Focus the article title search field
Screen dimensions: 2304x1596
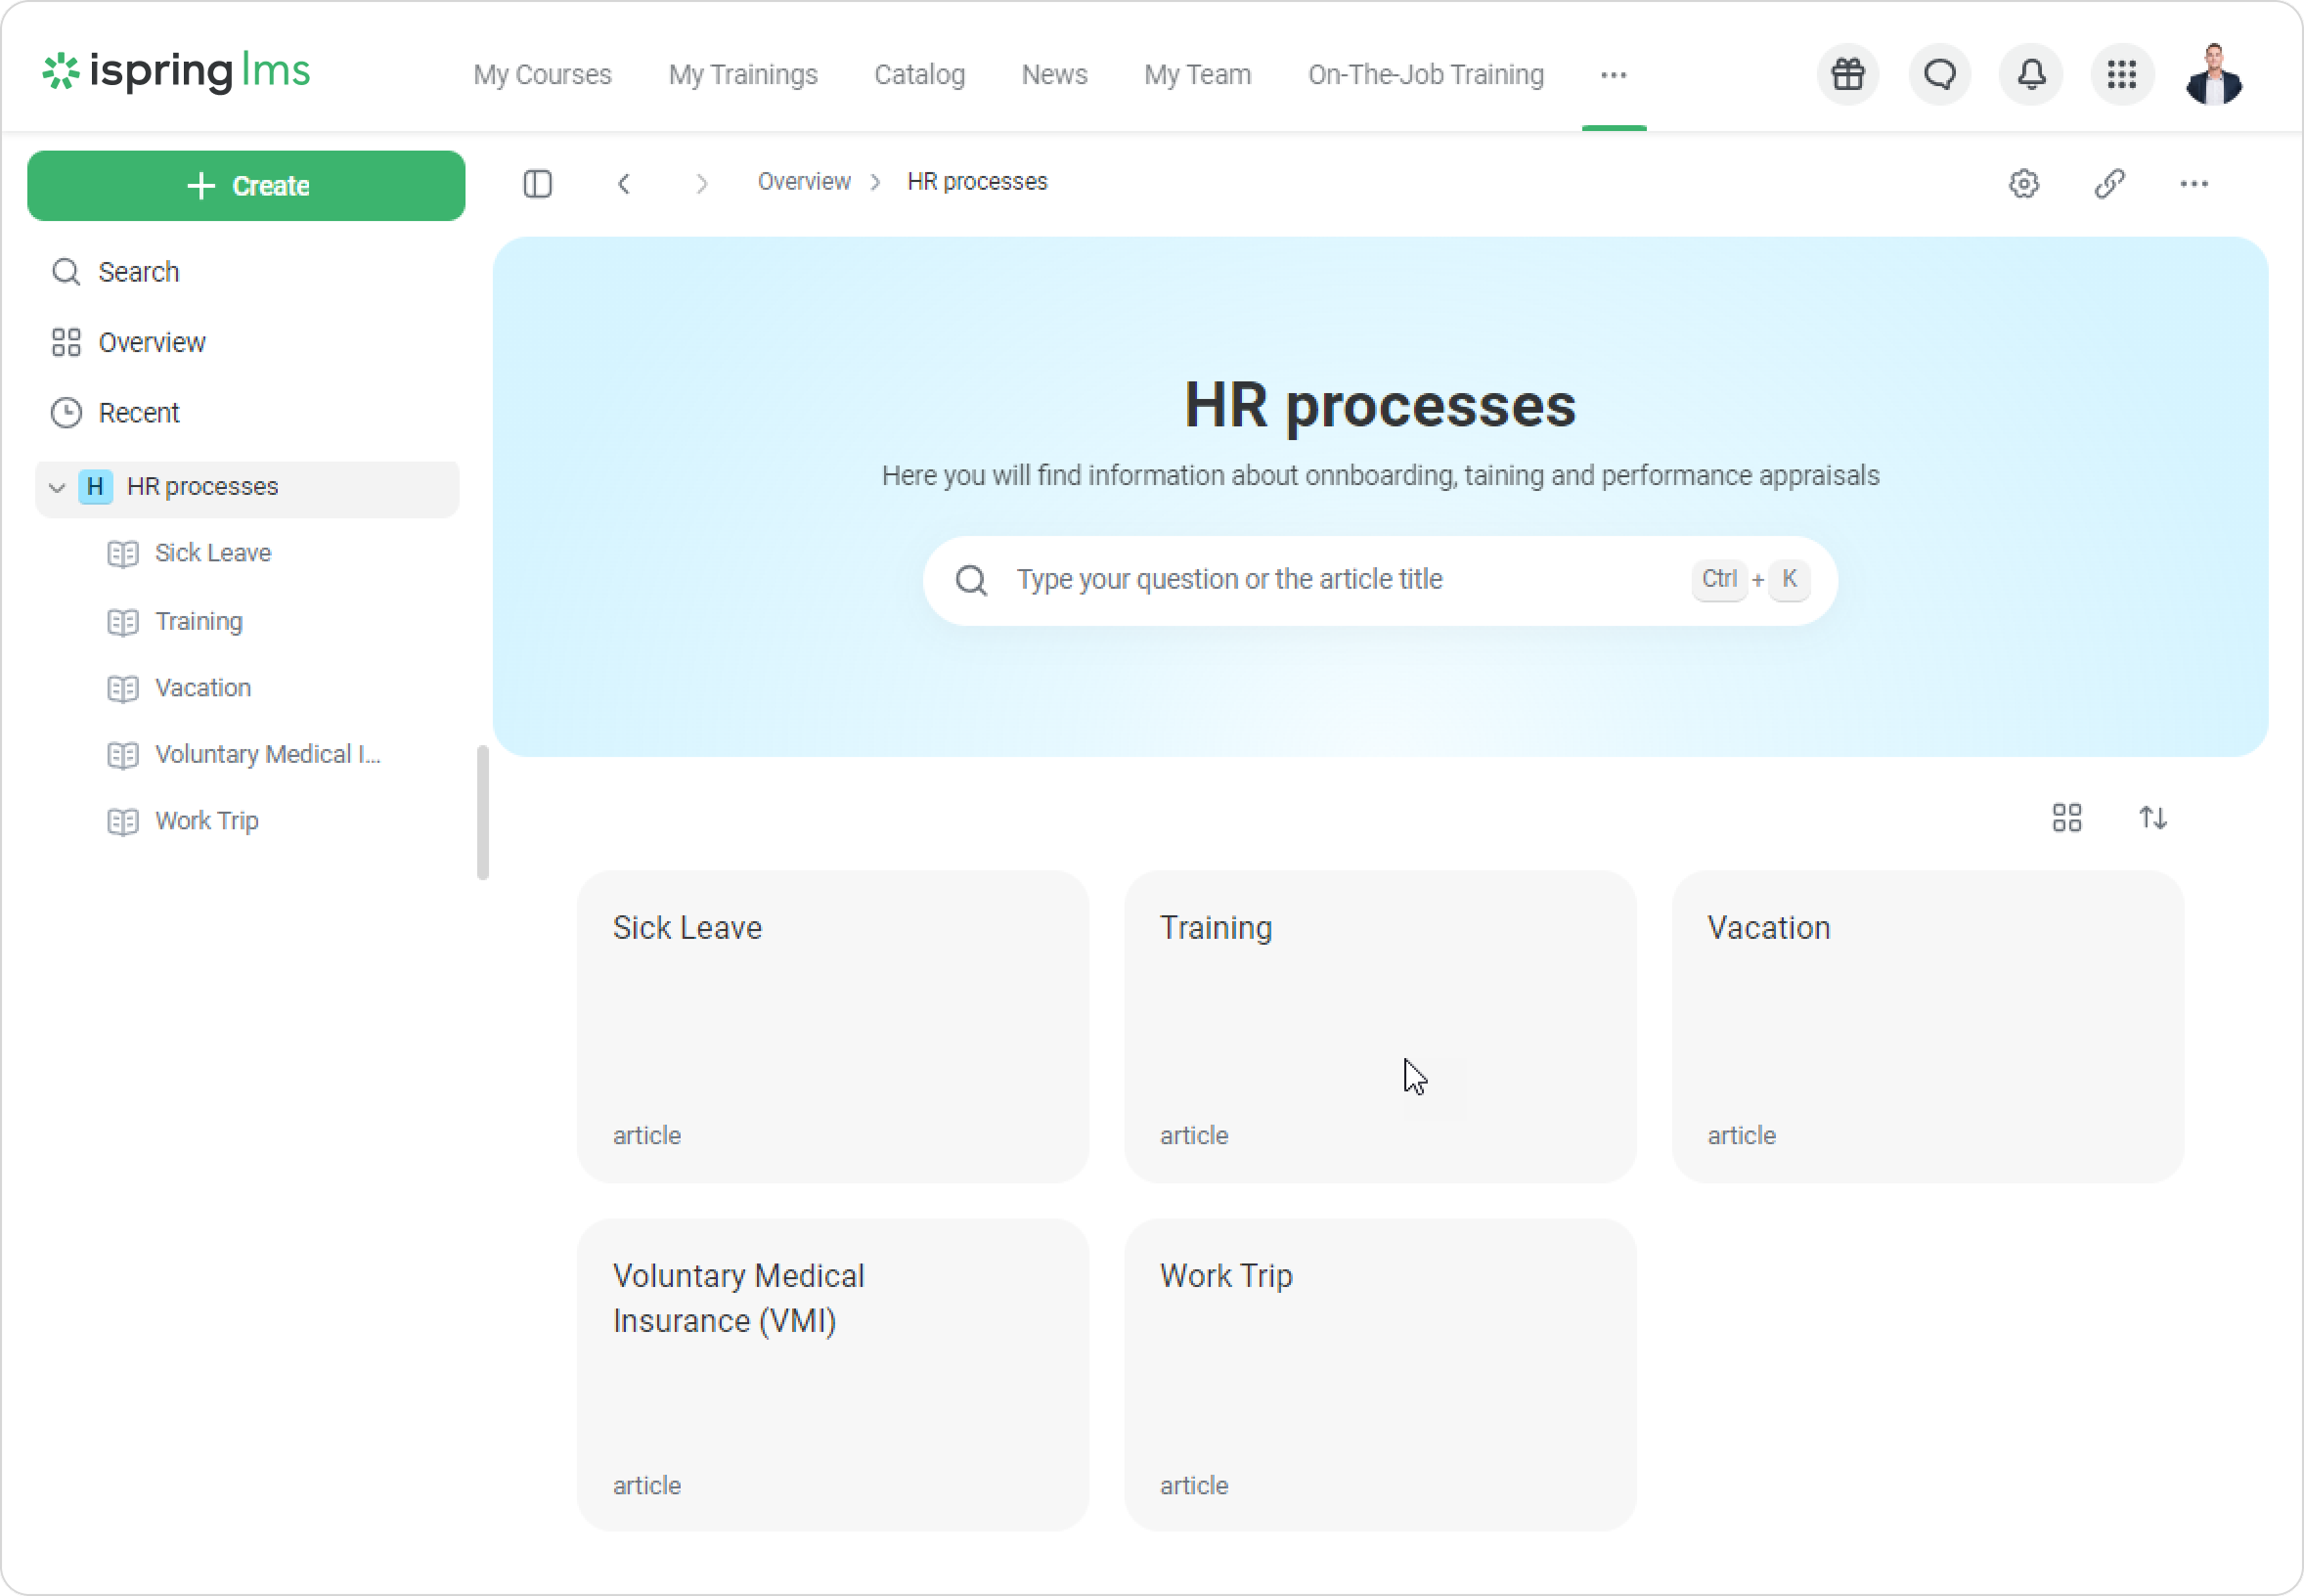click(1340, 580)
